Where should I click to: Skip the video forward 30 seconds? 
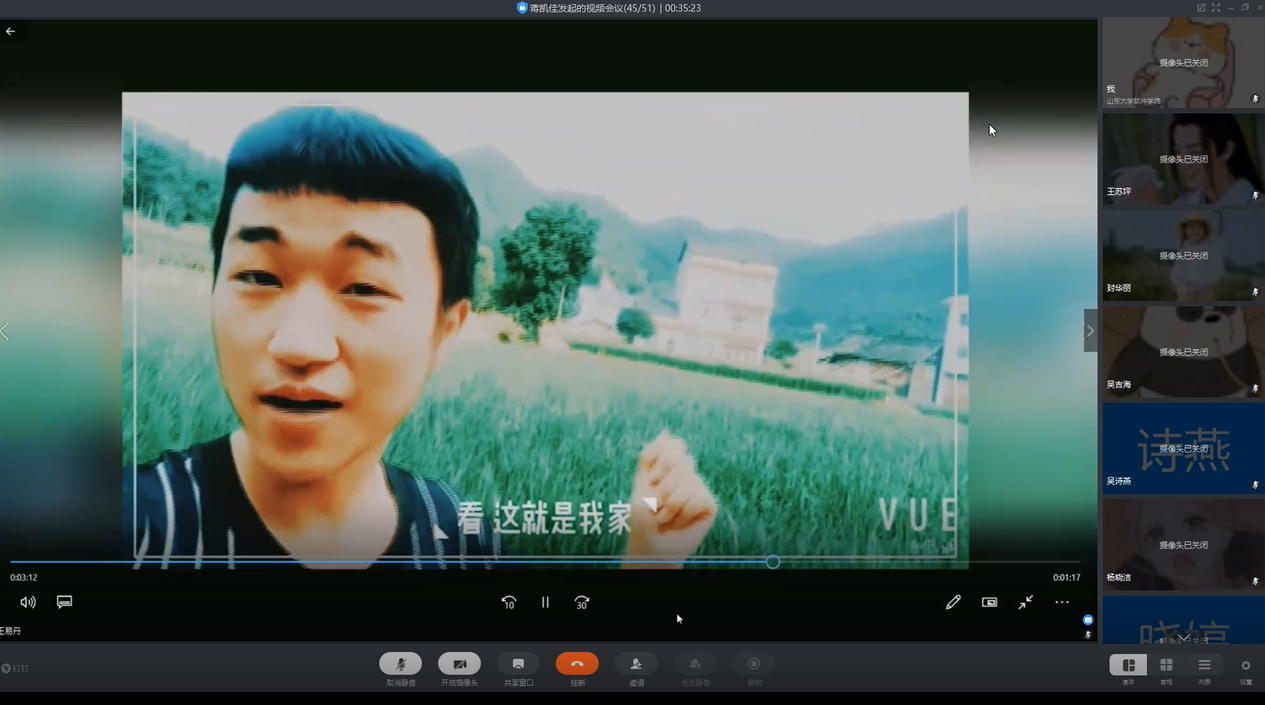(x=582, y=602)
